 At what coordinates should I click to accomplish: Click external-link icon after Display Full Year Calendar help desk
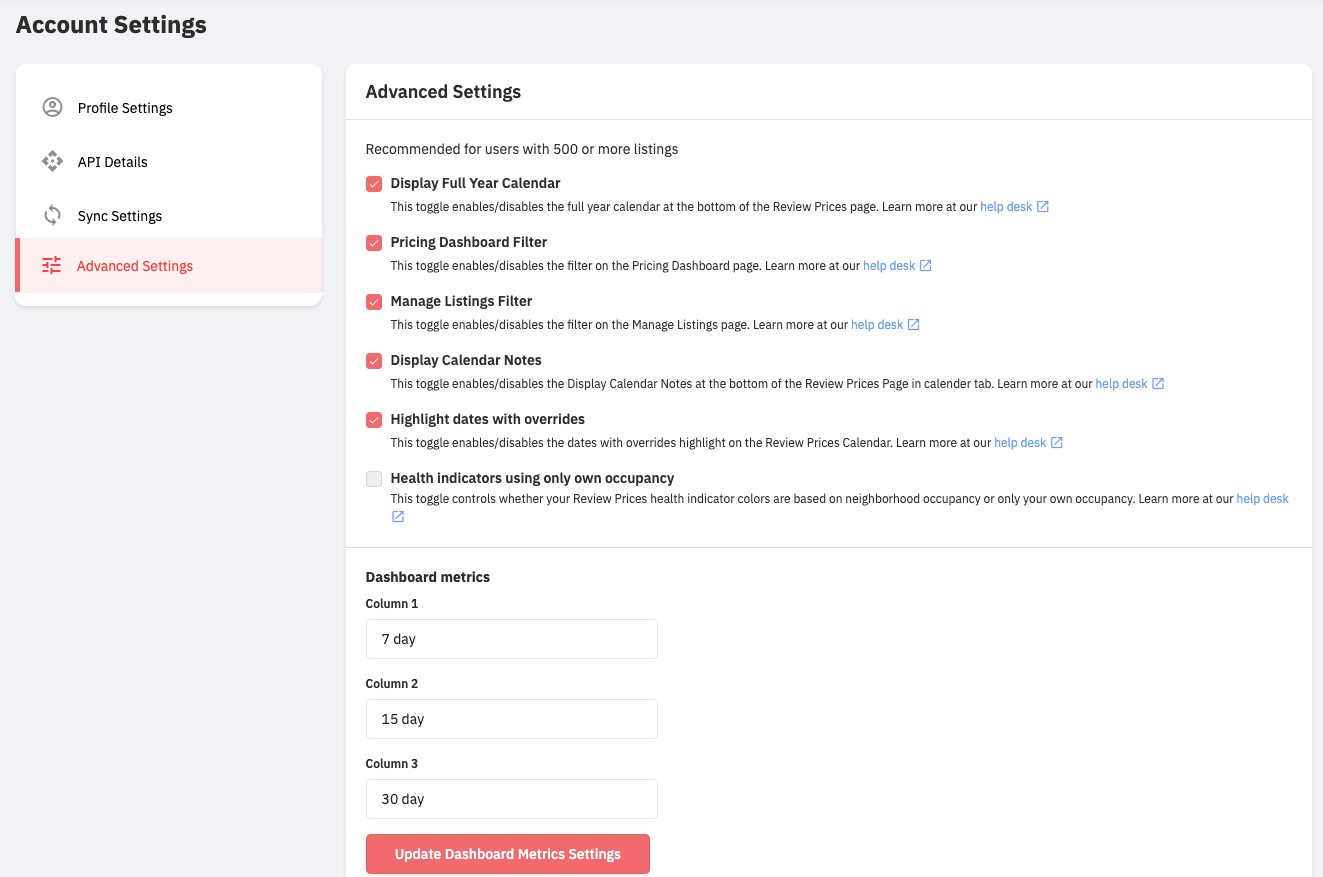point(1043,207)
